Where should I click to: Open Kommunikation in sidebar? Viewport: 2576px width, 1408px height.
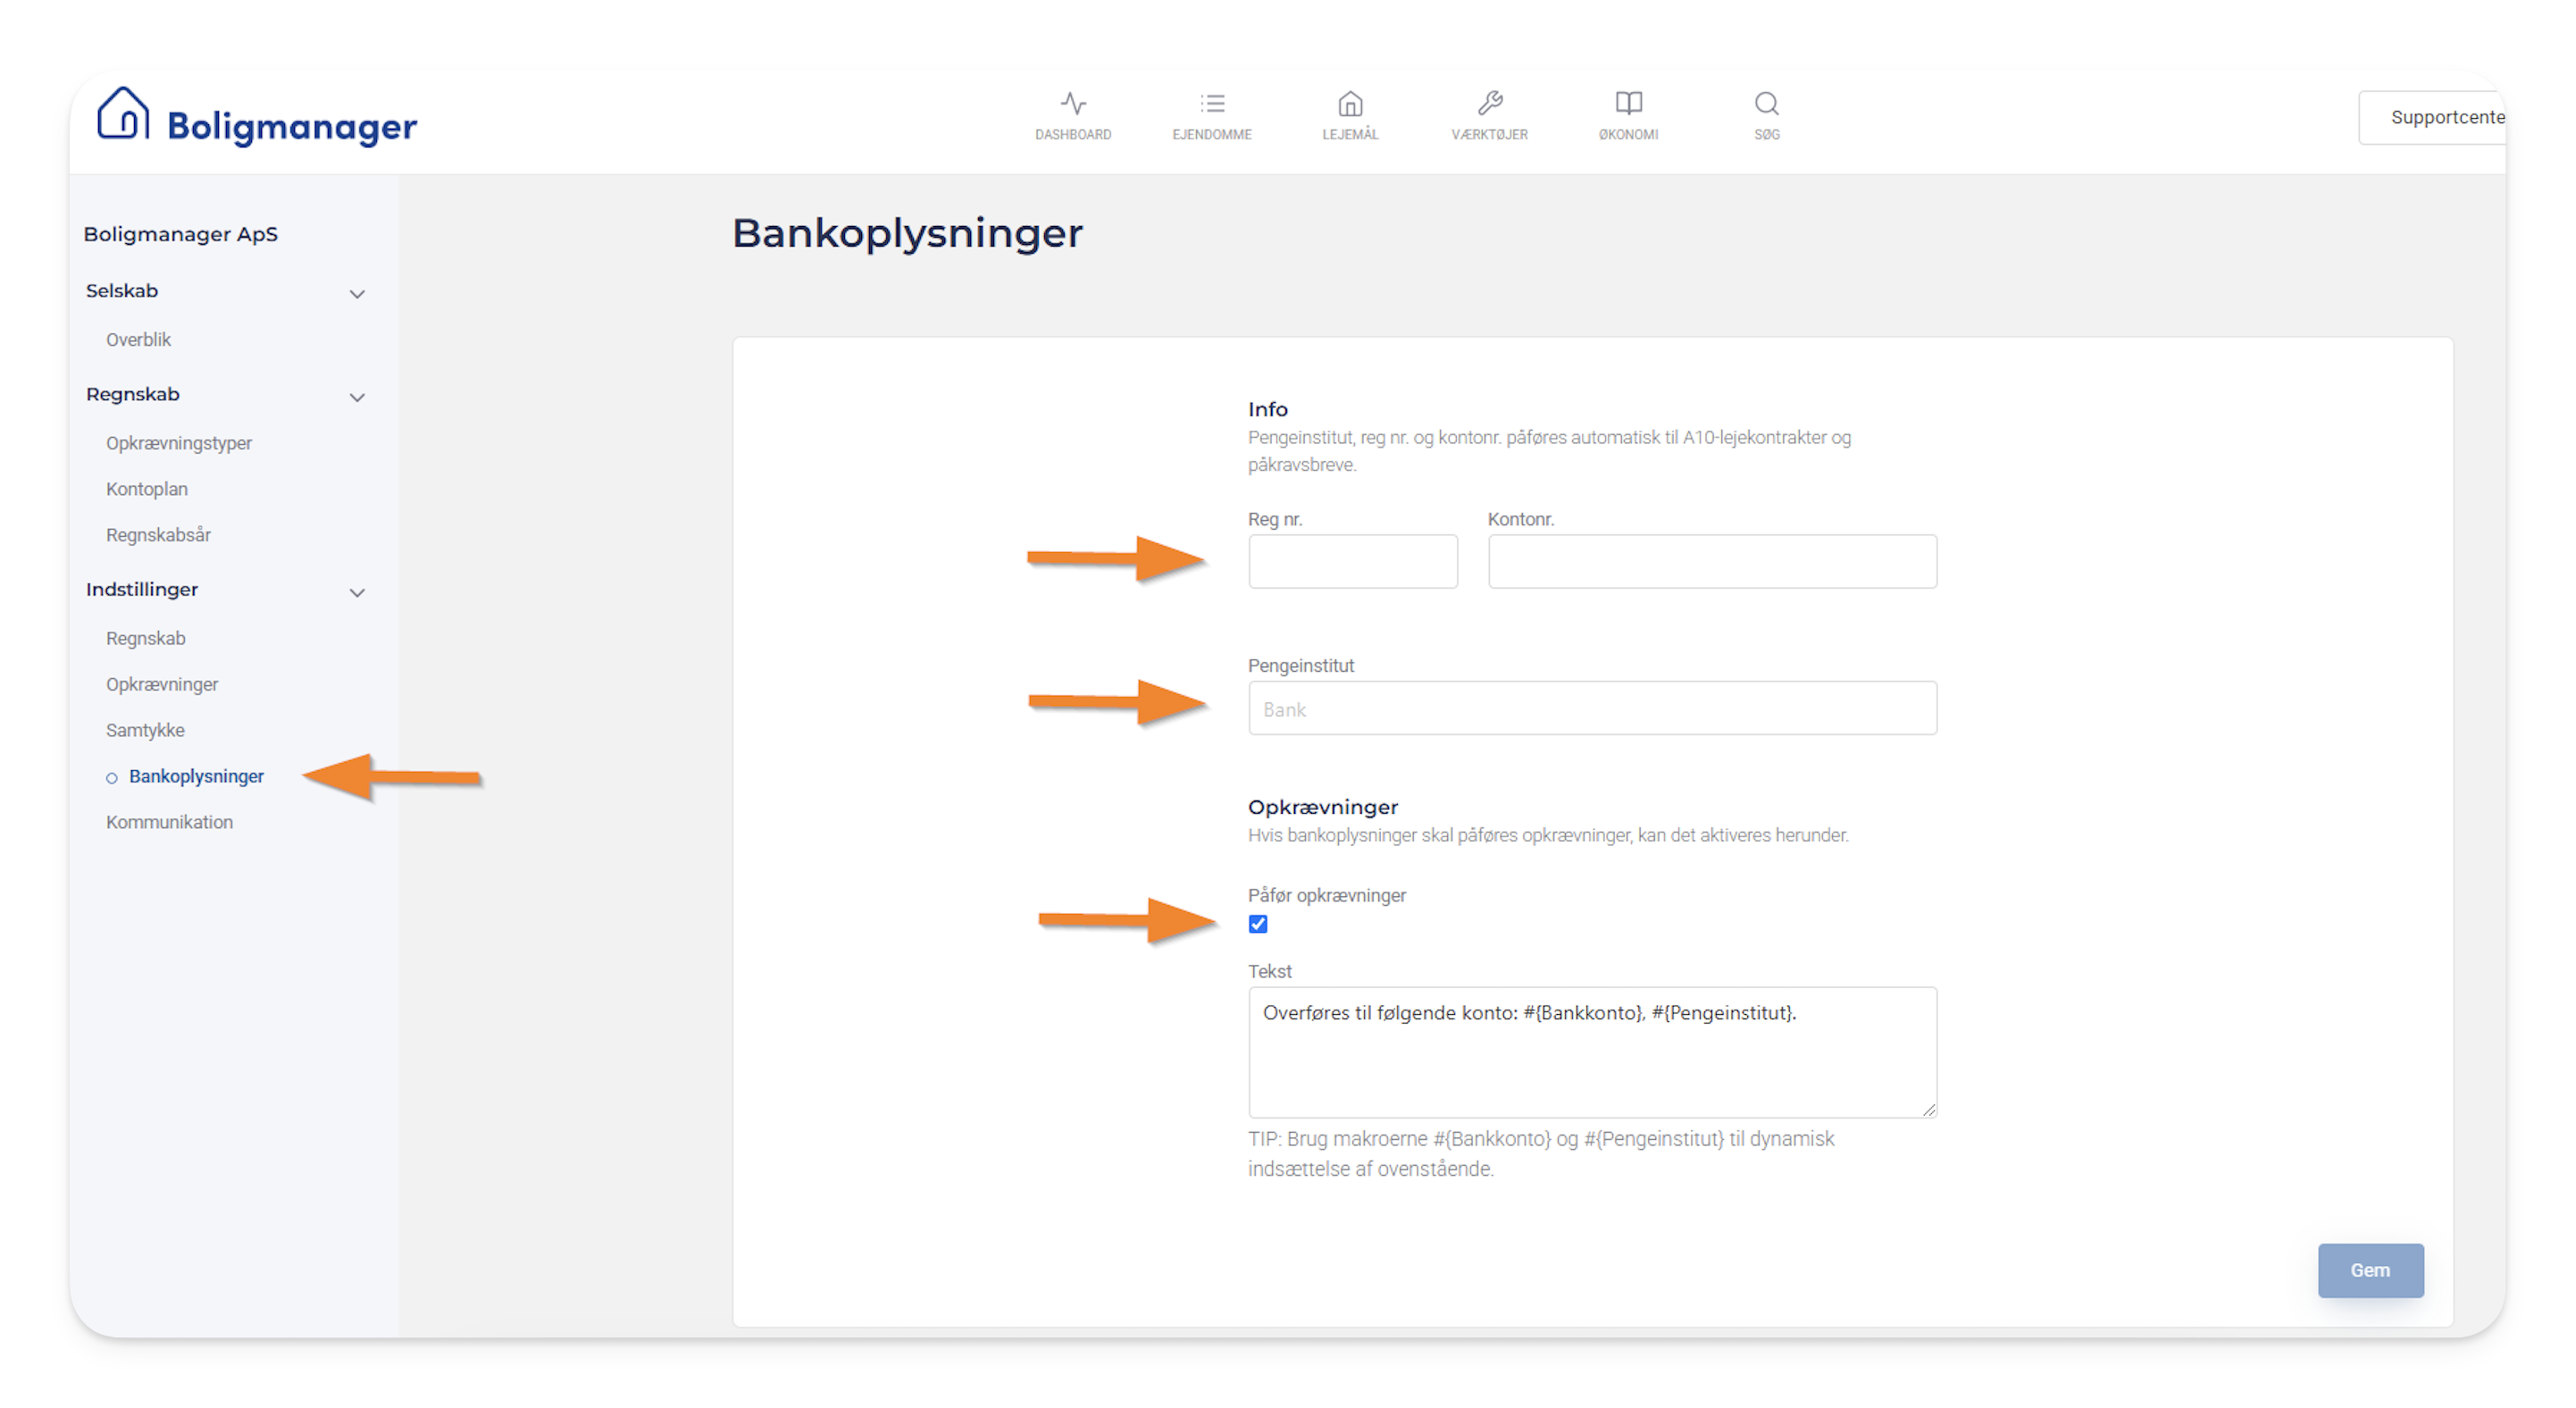pos(169,822)
